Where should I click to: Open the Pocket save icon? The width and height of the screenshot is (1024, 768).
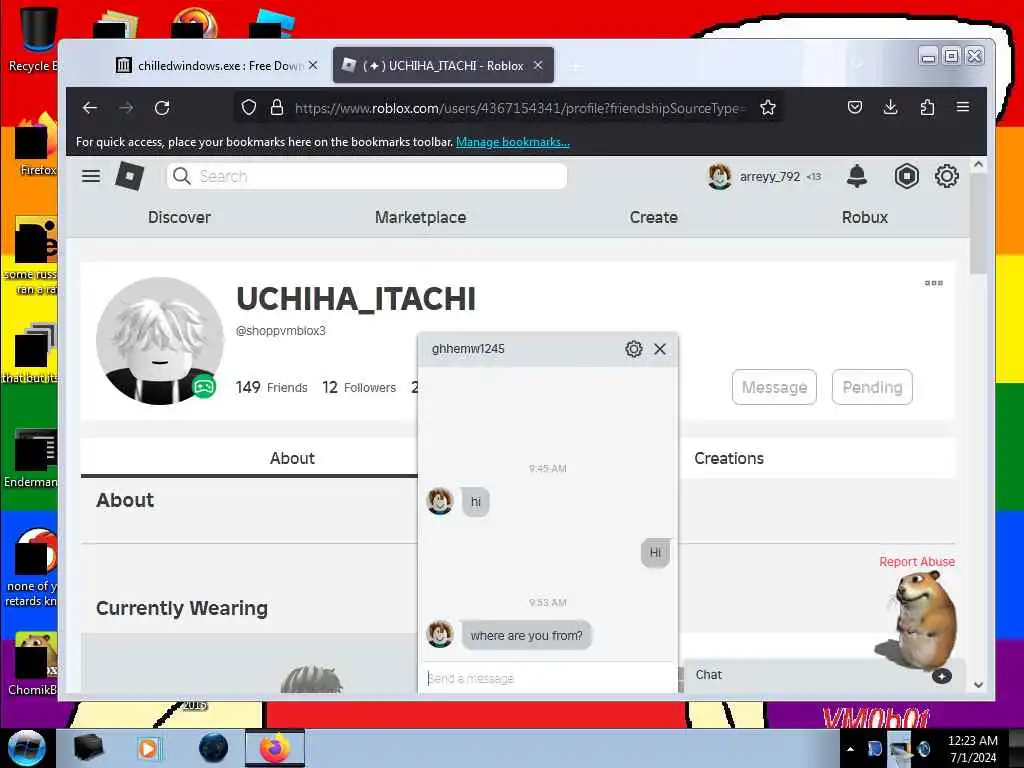click(855, 107)
